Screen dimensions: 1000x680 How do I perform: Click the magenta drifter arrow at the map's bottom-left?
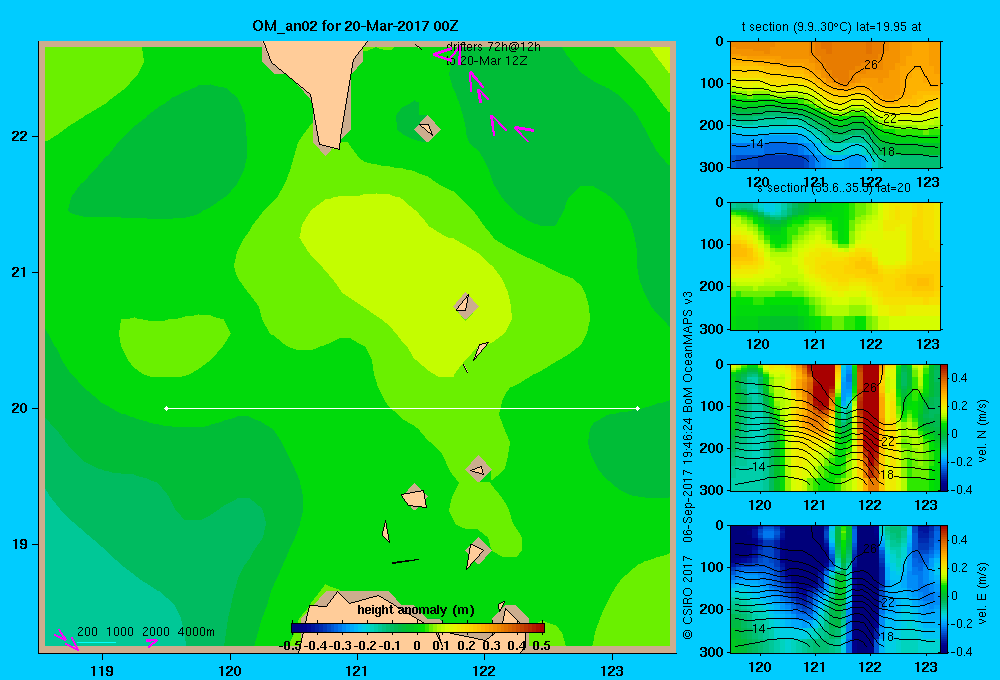click(67, 640)
